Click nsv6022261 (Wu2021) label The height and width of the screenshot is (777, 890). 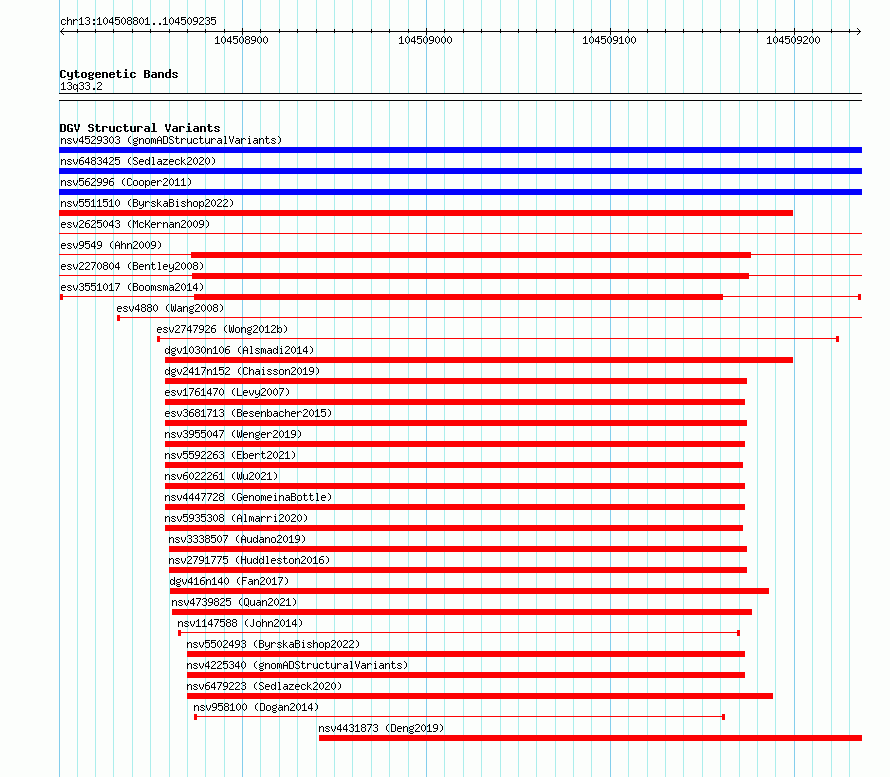(221, 476)
